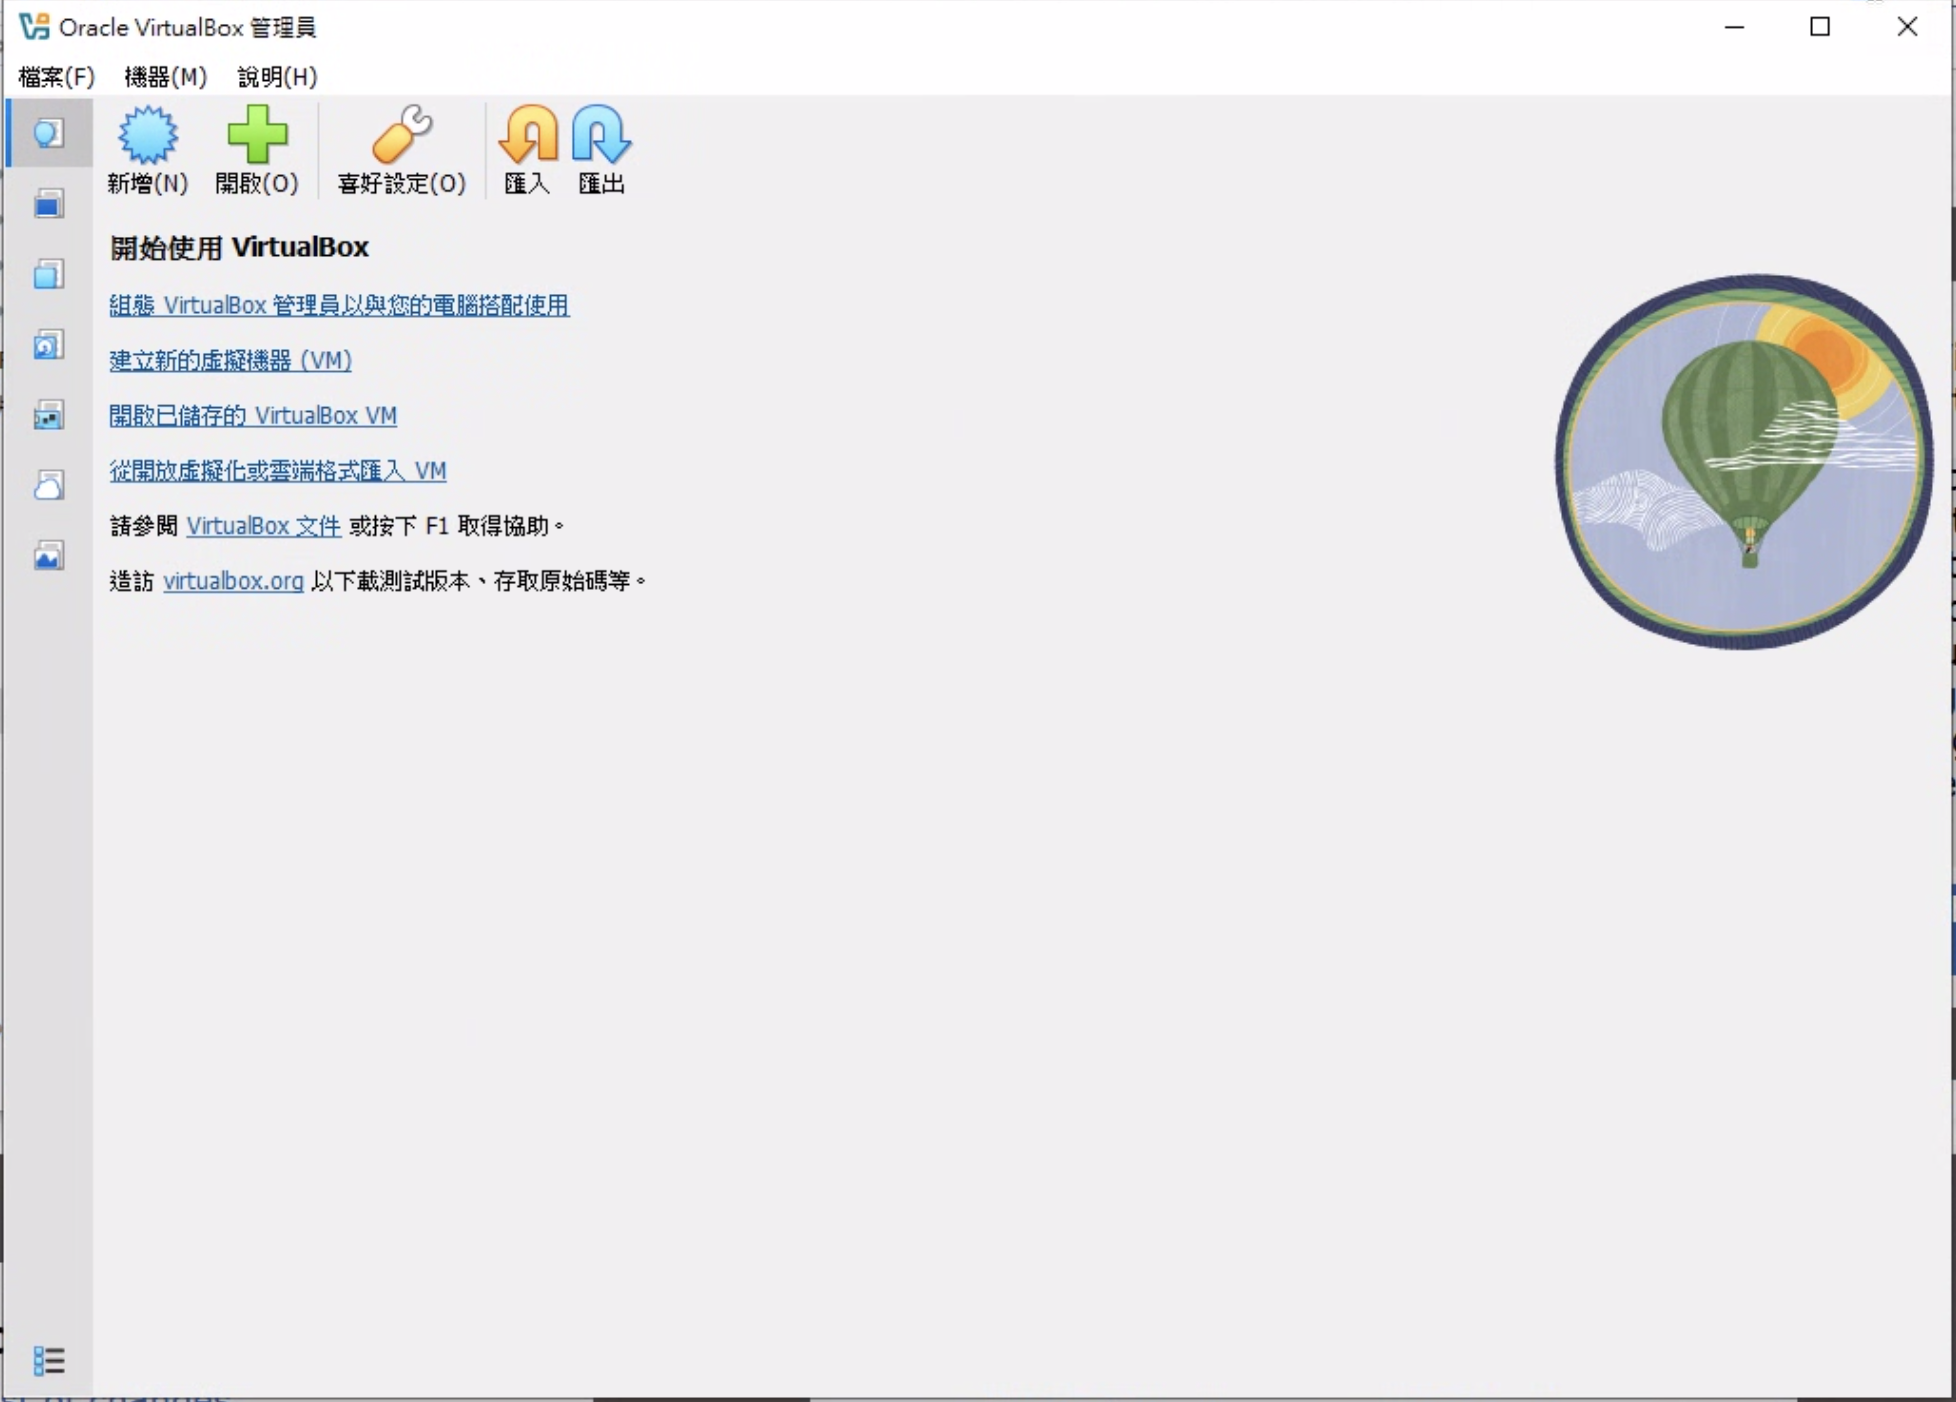Open the Media disk sidebar icon
Screen dimensions: 1956x1402
tap(48, 345)
